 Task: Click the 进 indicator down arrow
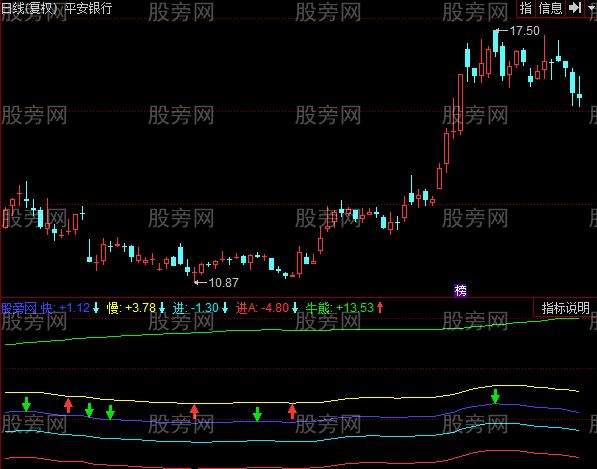[225, 307]
